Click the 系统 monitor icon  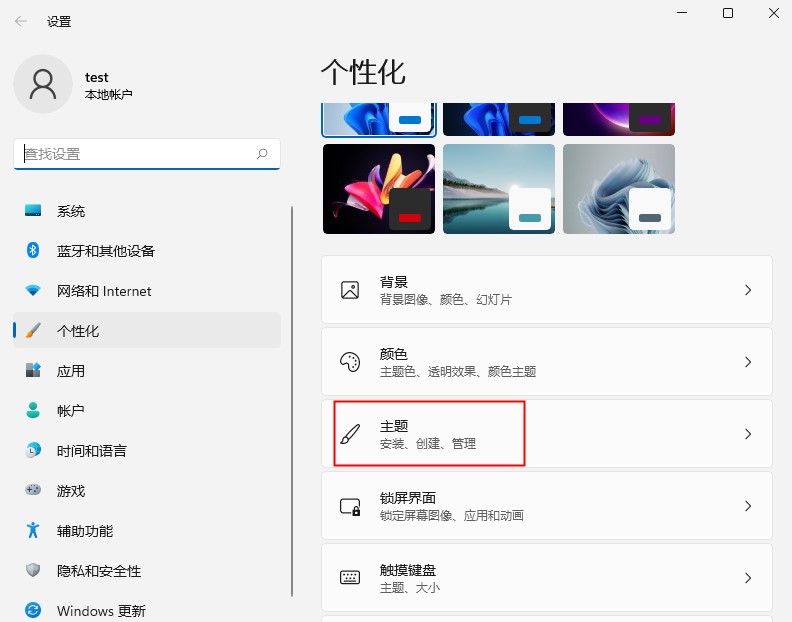click(33, 210)
